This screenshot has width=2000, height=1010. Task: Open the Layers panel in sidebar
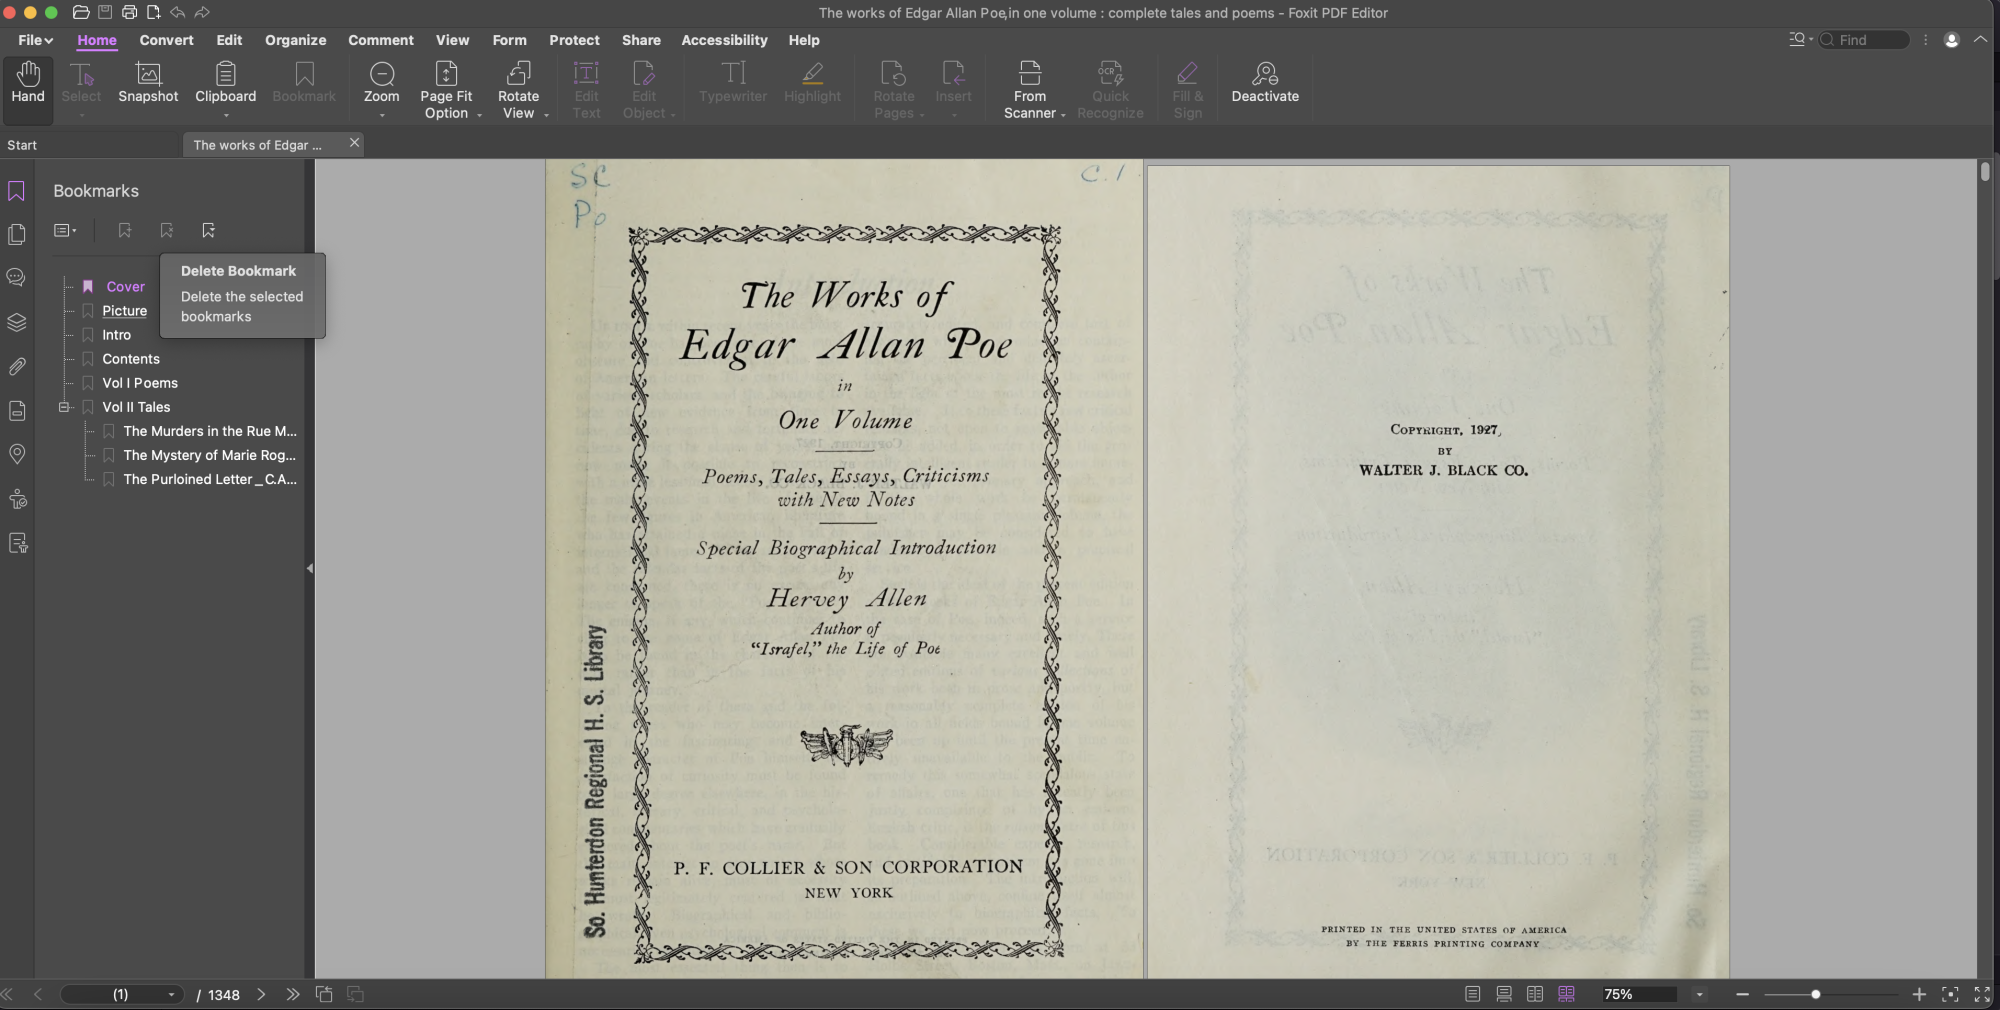pos(17,322)
